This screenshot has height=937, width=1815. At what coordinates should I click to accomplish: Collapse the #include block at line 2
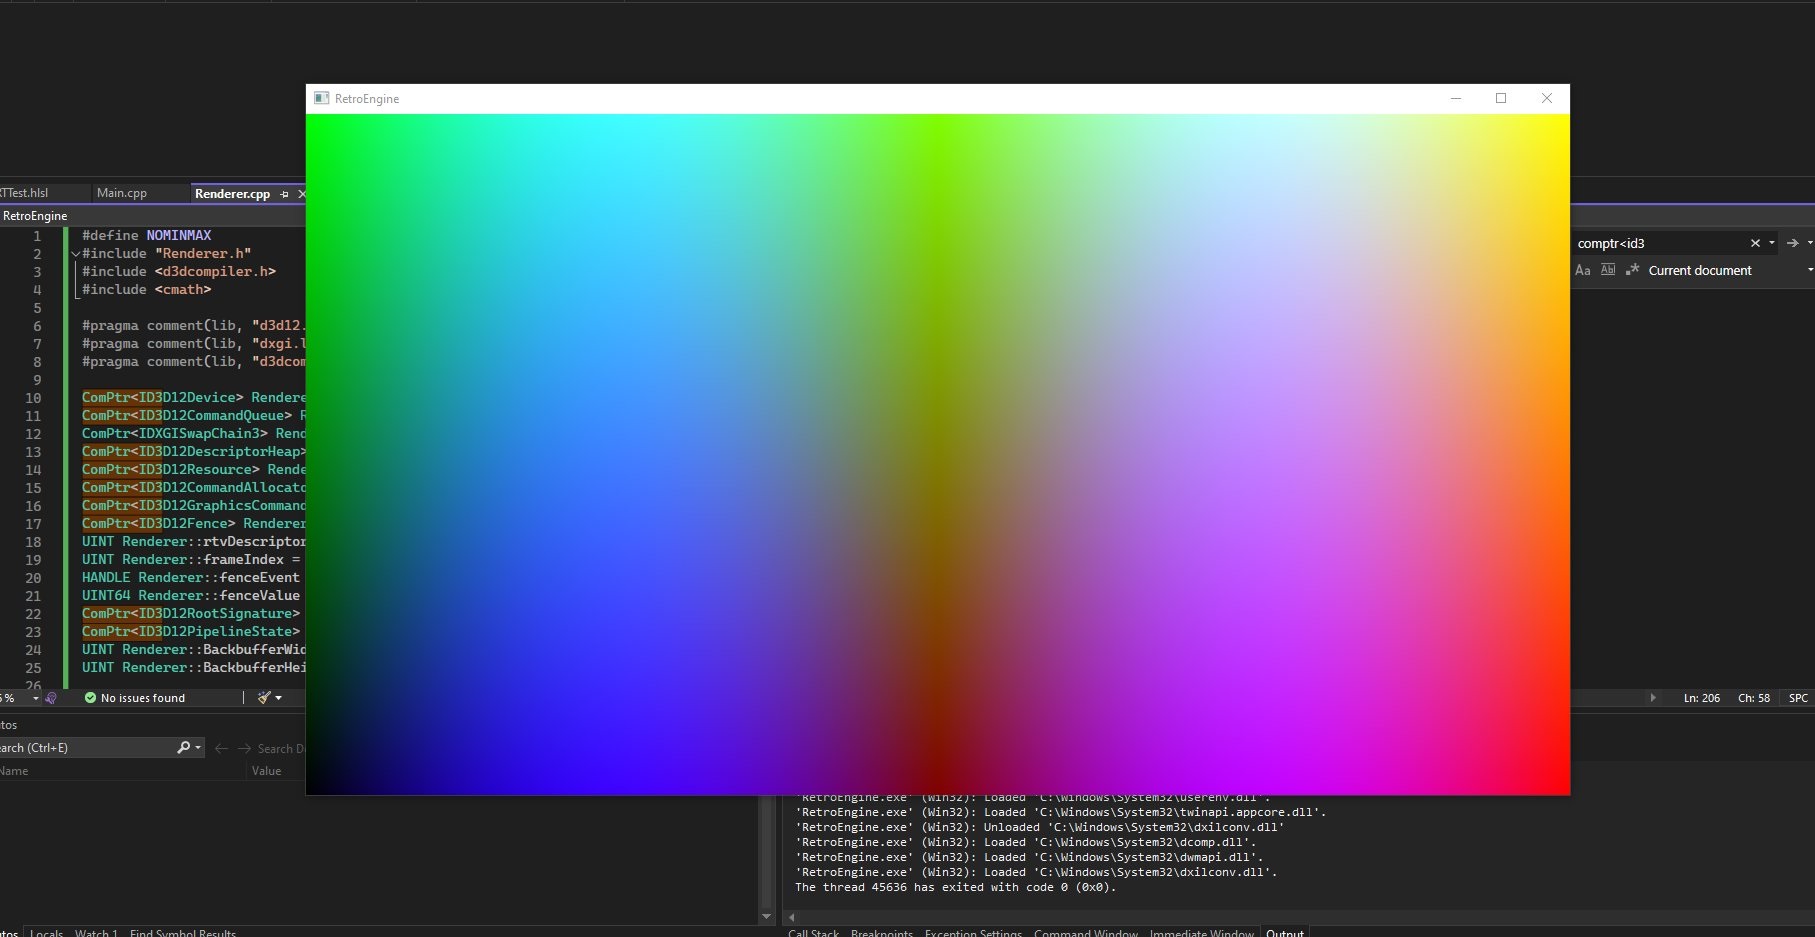[x=75, y=254]
